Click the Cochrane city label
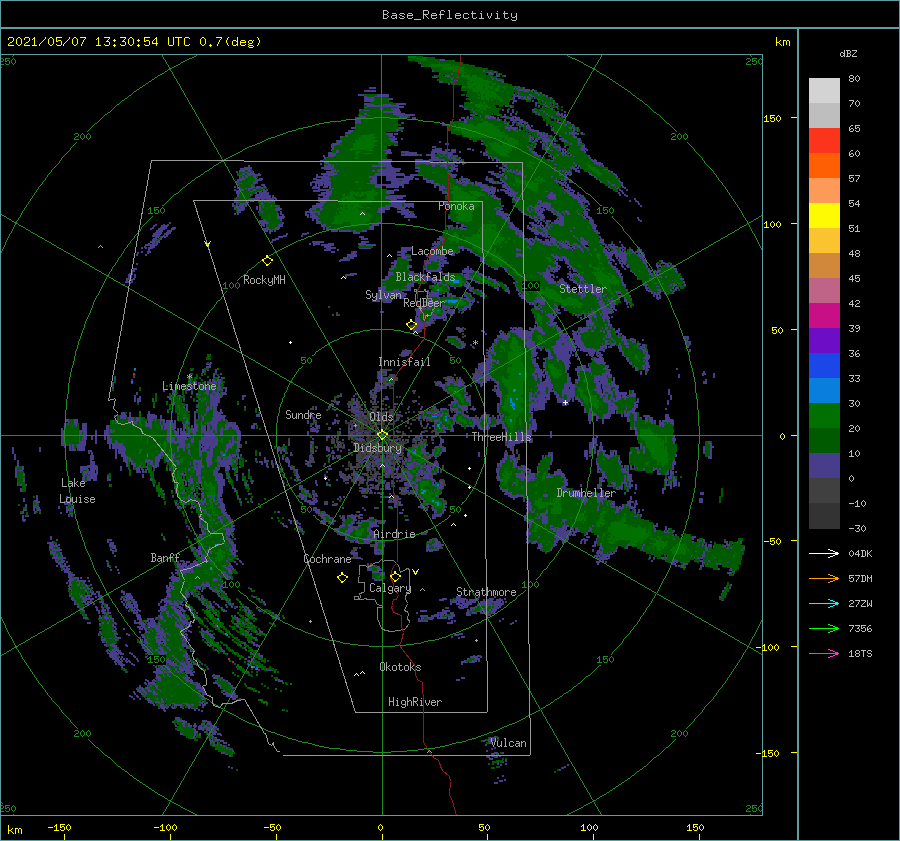This screenshot has height=841, width=900. click(x=327, y=559)
